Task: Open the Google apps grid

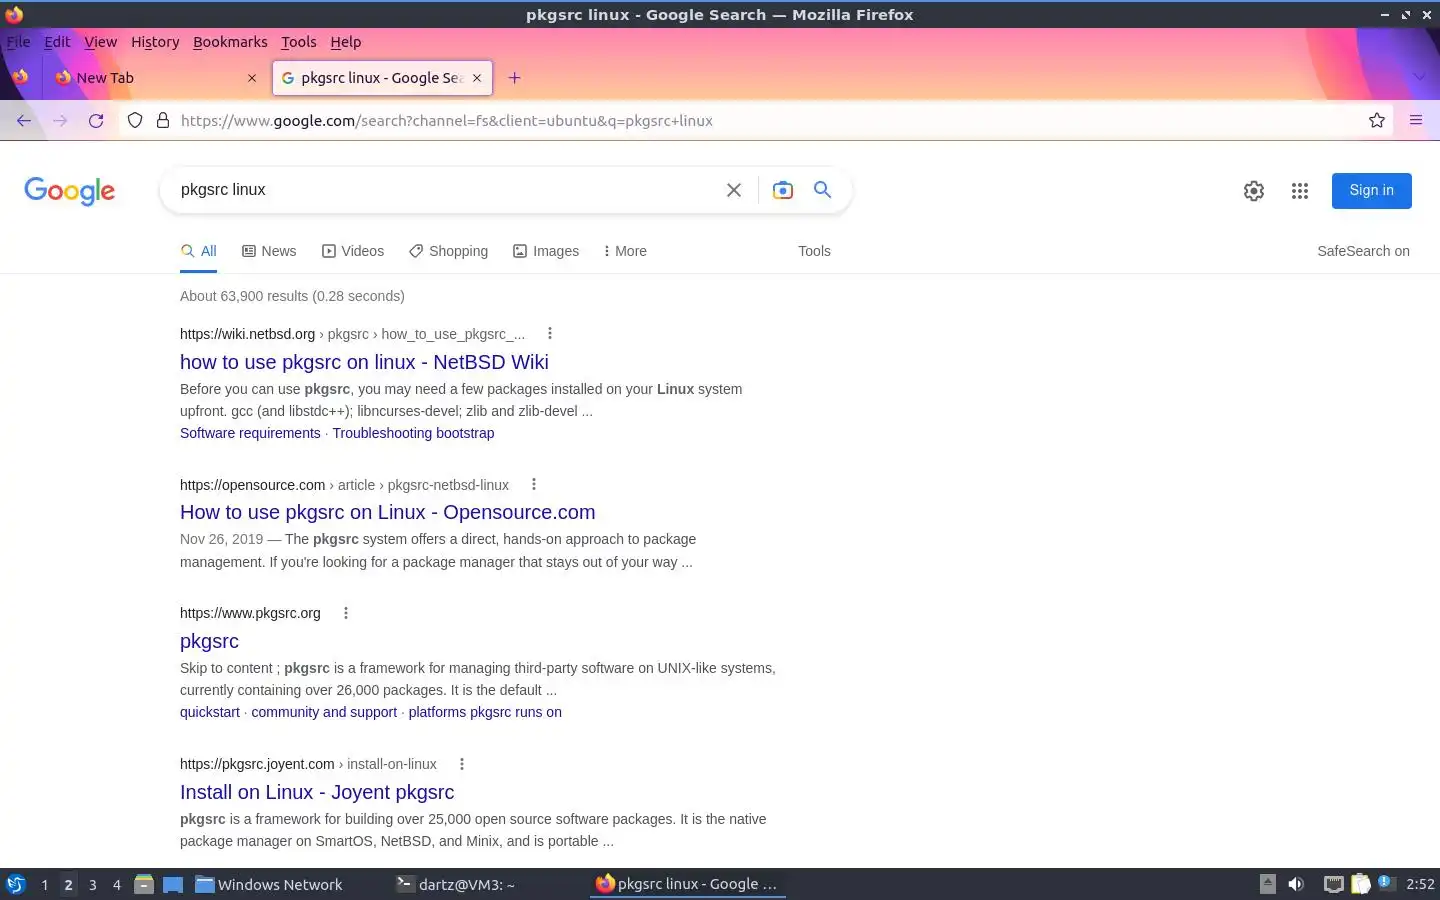Action: tap(1300, 191)
